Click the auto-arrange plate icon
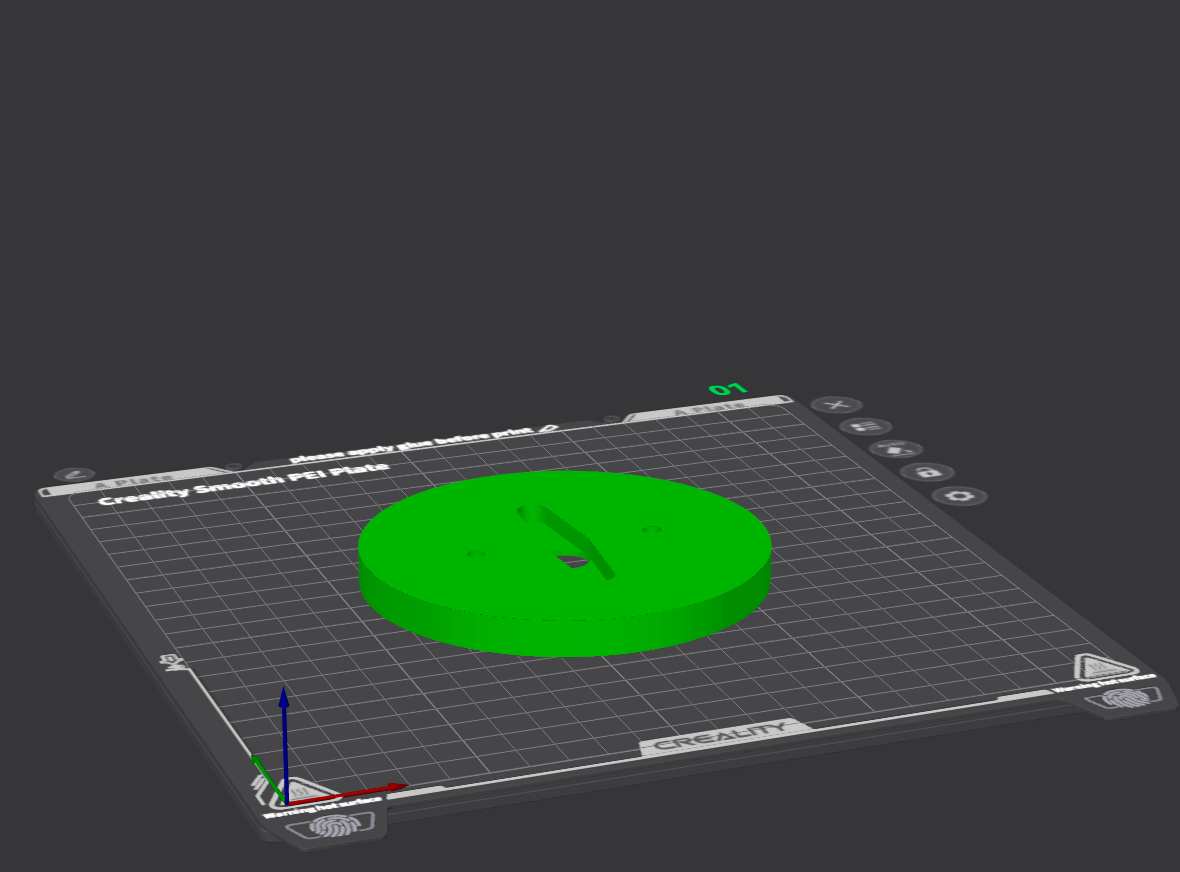 896,450
